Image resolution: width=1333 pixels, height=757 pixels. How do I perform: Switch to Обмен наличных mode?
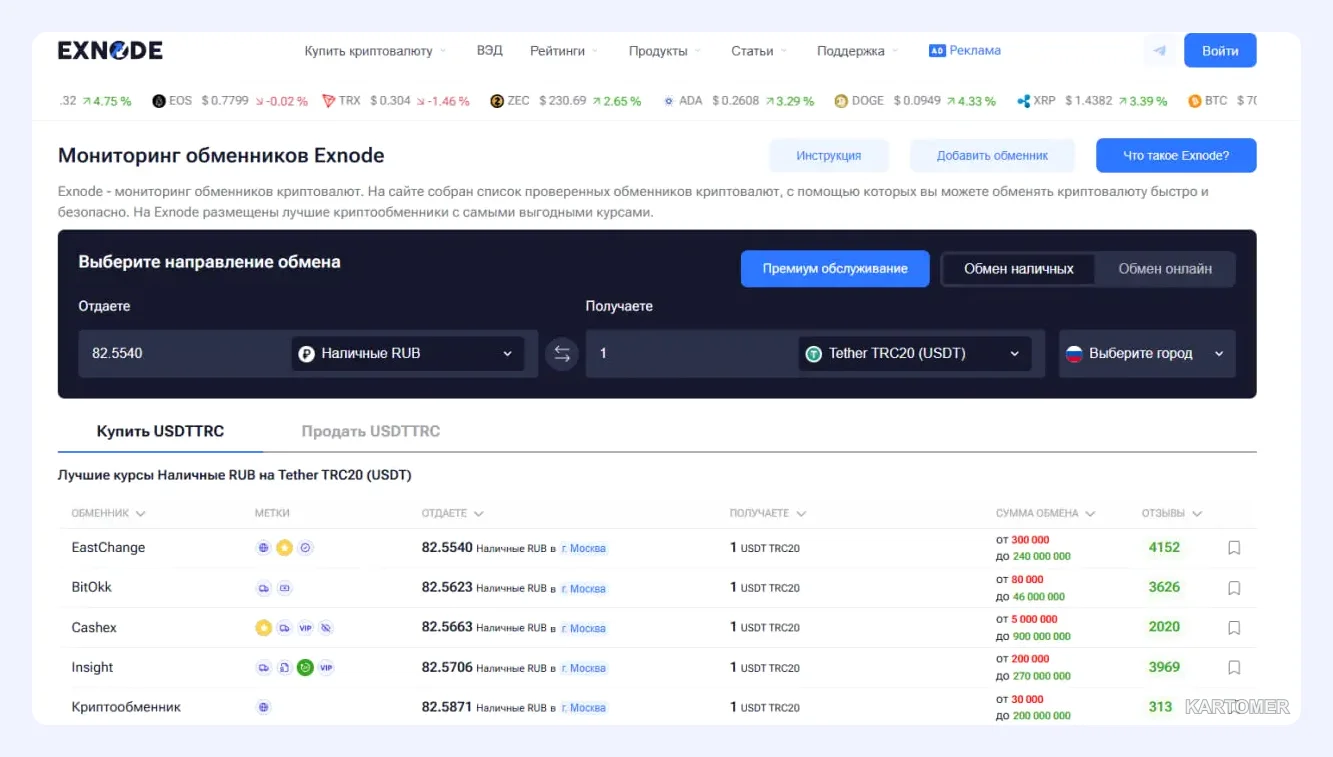click(1019, 269)
